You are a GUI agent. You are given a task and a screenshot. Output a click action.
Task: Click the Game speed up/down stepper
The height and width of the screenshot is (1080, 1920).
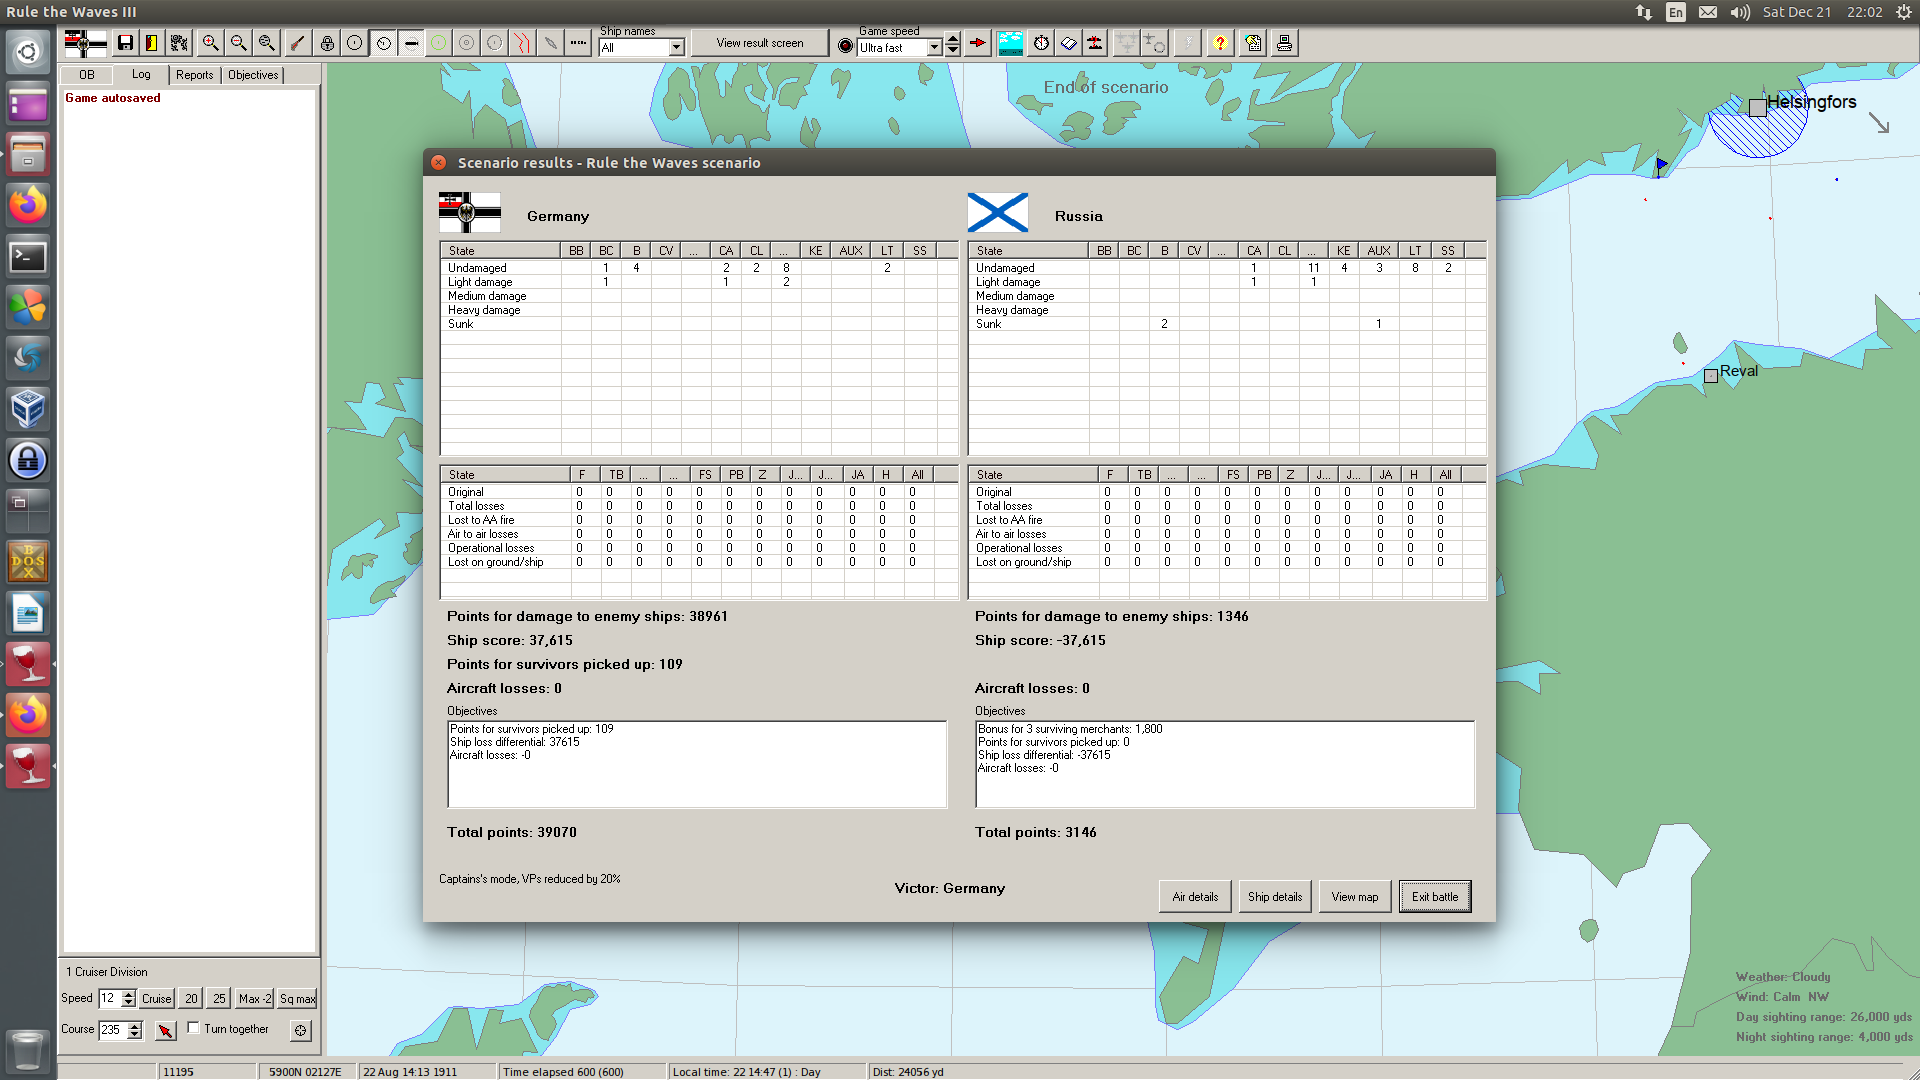953,44
